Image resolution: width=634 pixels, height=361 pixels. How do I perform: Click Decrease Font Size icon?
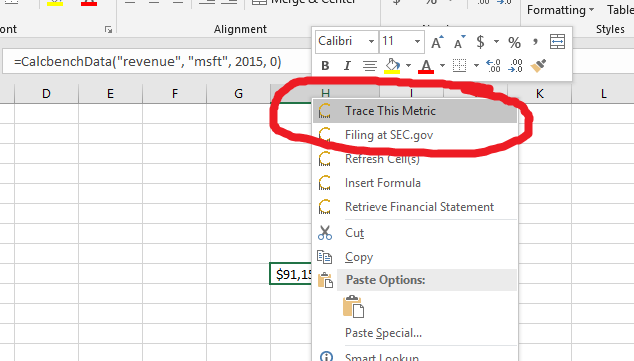pyautogui.click(x=460, y=42)
